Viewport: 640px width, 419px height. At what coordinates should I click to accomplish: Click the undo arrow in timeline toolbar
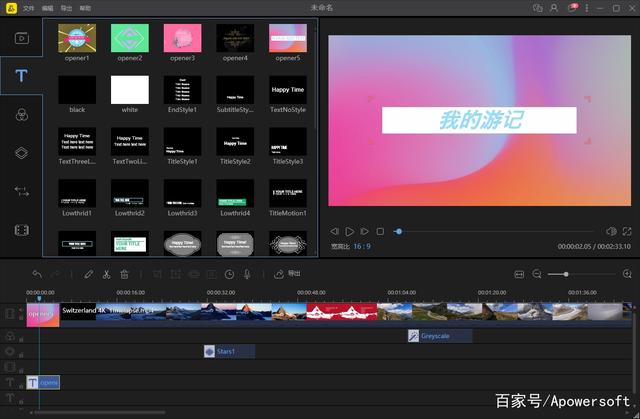click(x=37, y=273)
